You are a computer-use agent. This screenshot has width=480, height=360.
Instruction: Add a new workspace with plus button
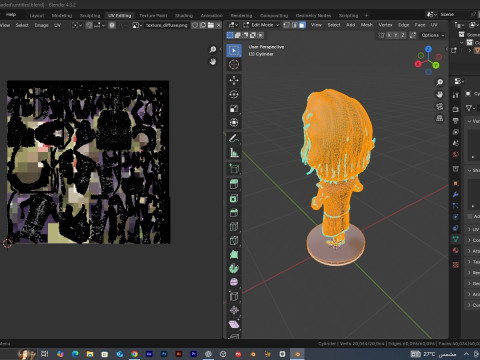pos(366,15)
